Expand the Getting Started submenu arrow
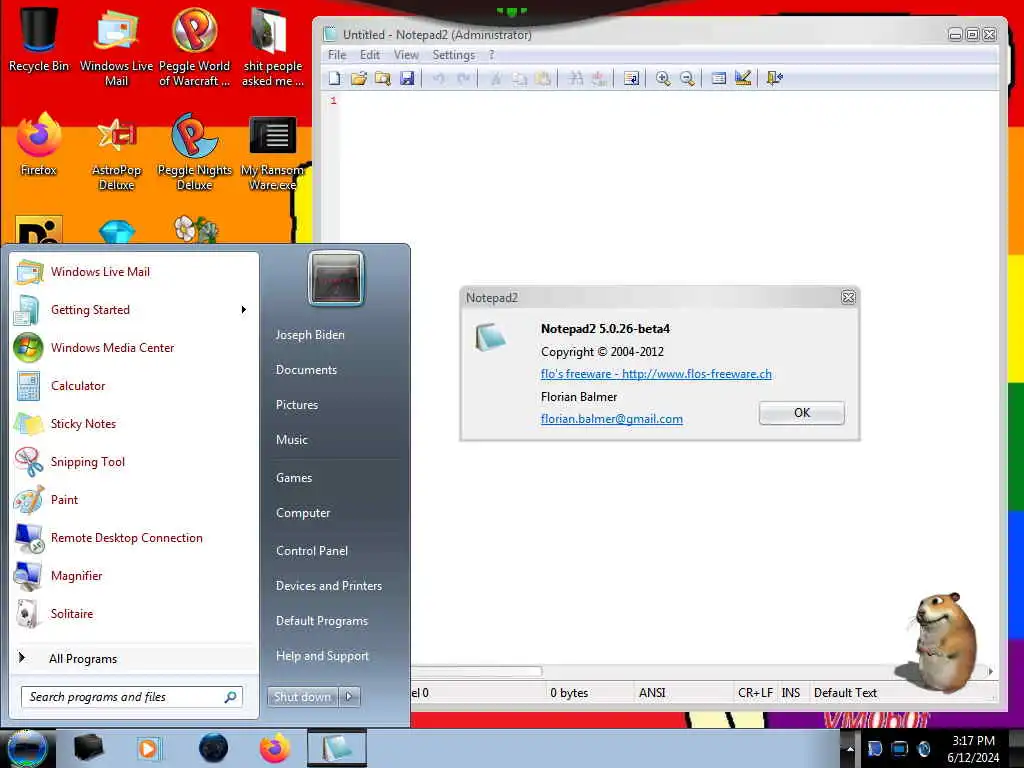This screenshot has width=1024, height=768. click(244, 310)
